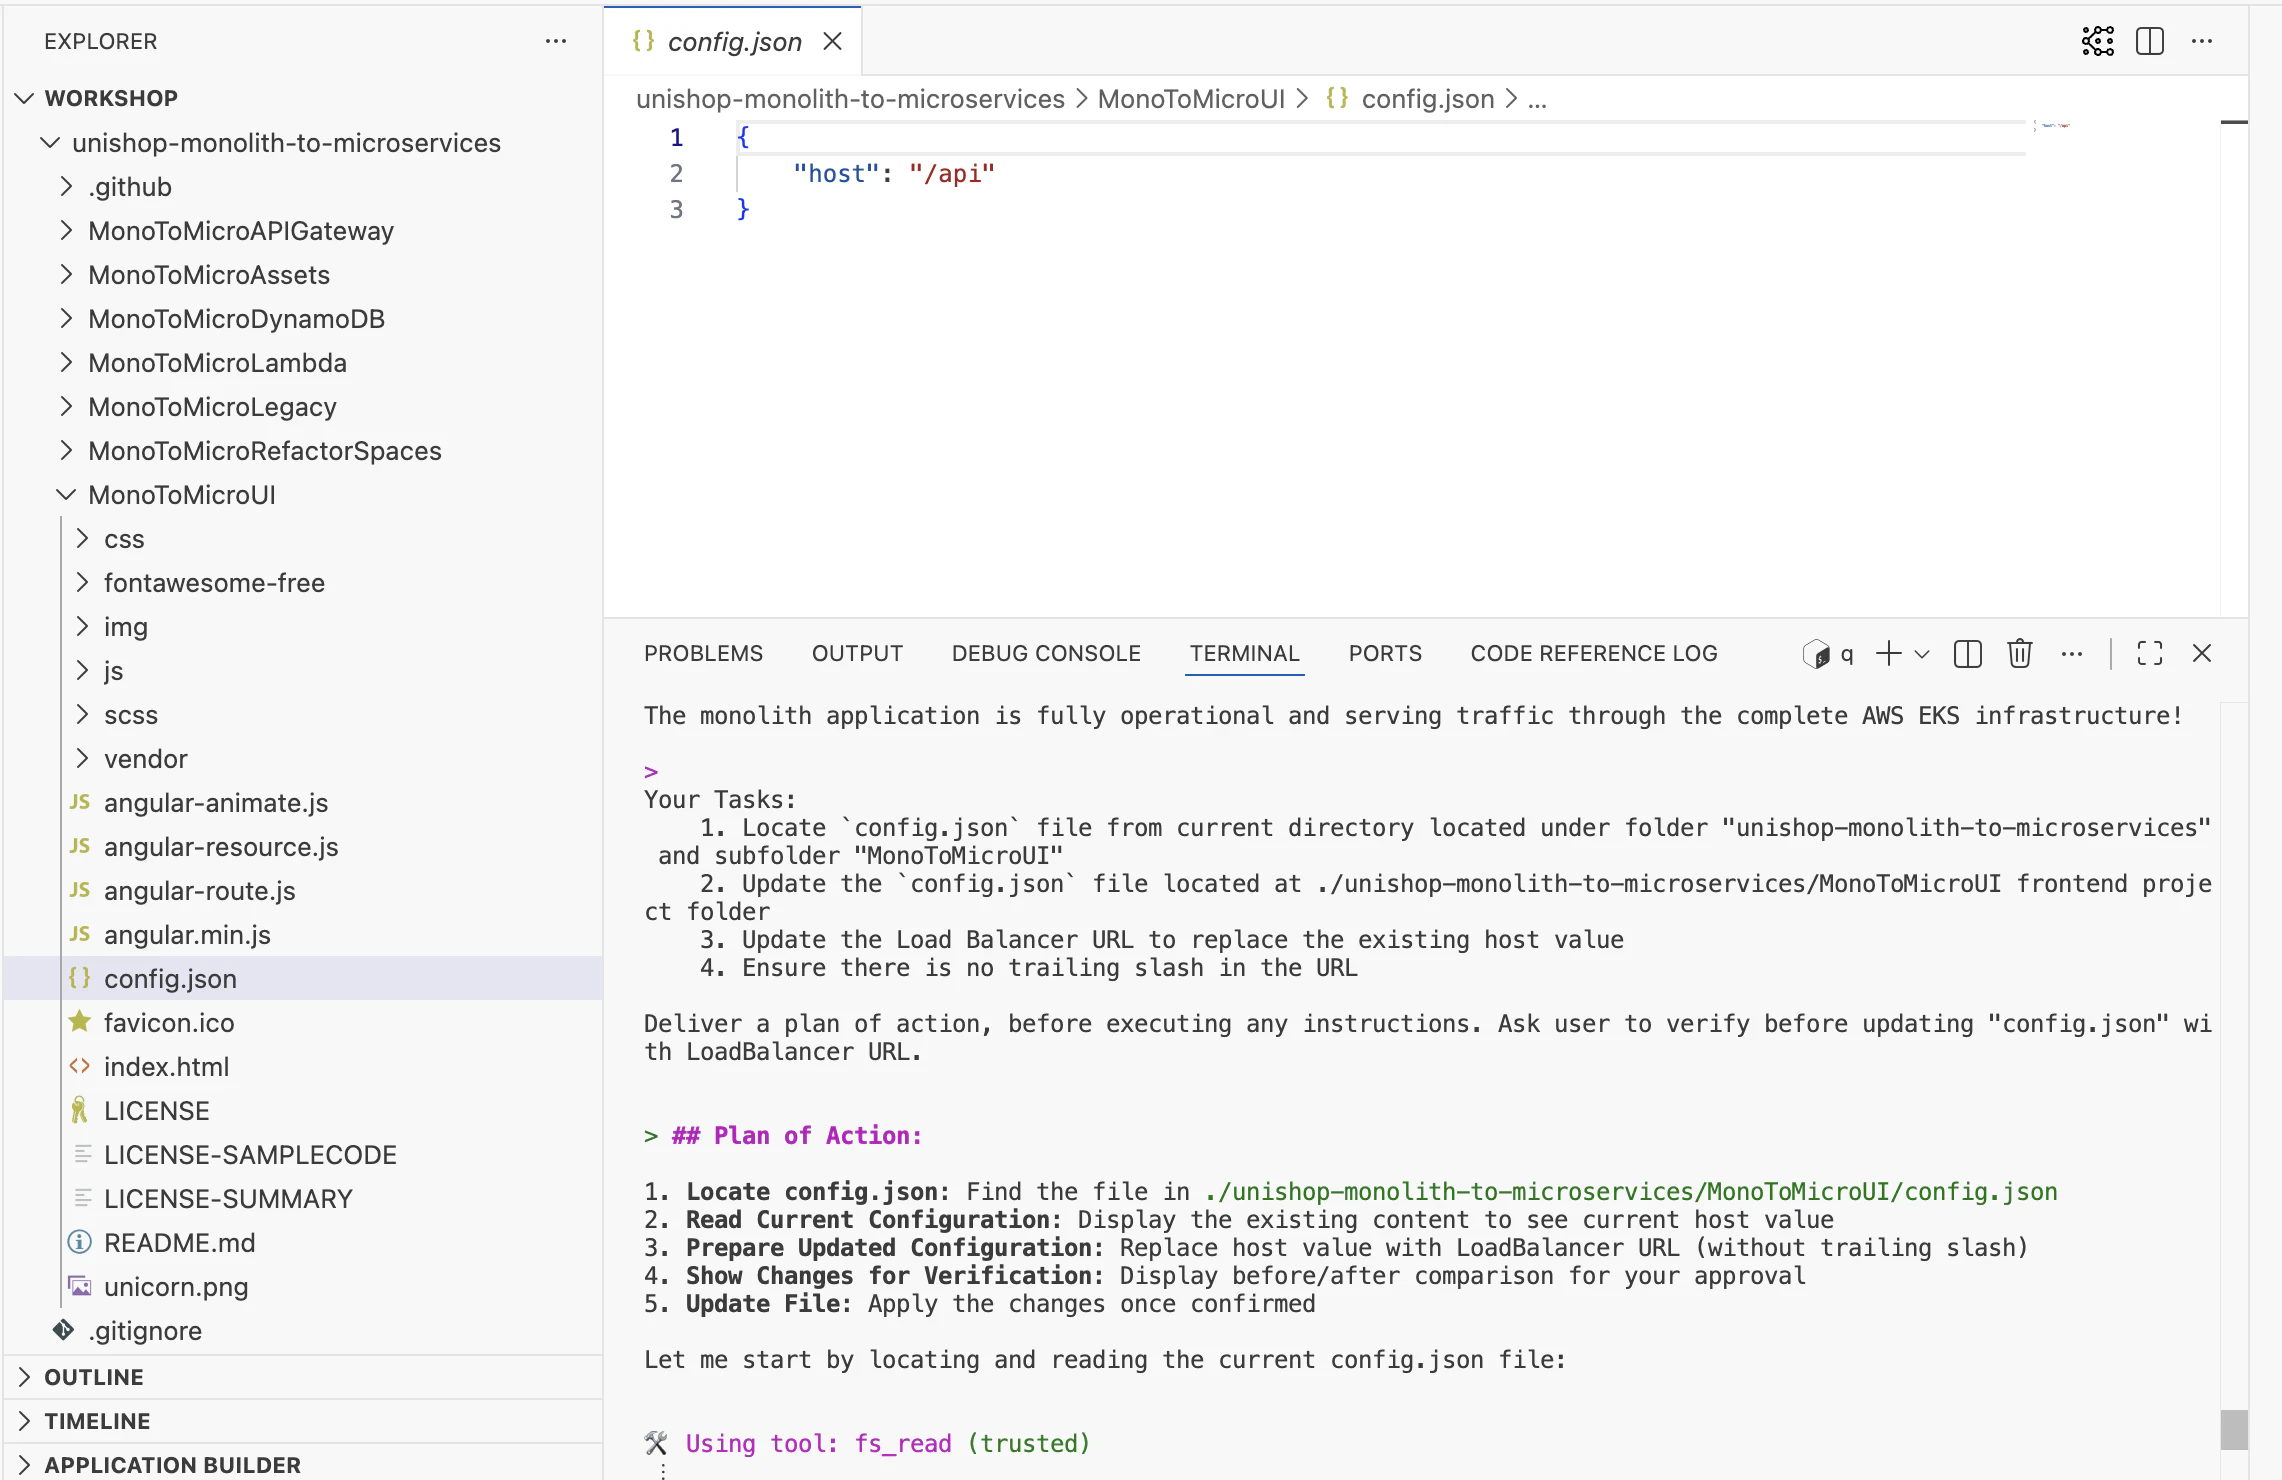Click the editor minimap preview

click(2052, 125)
